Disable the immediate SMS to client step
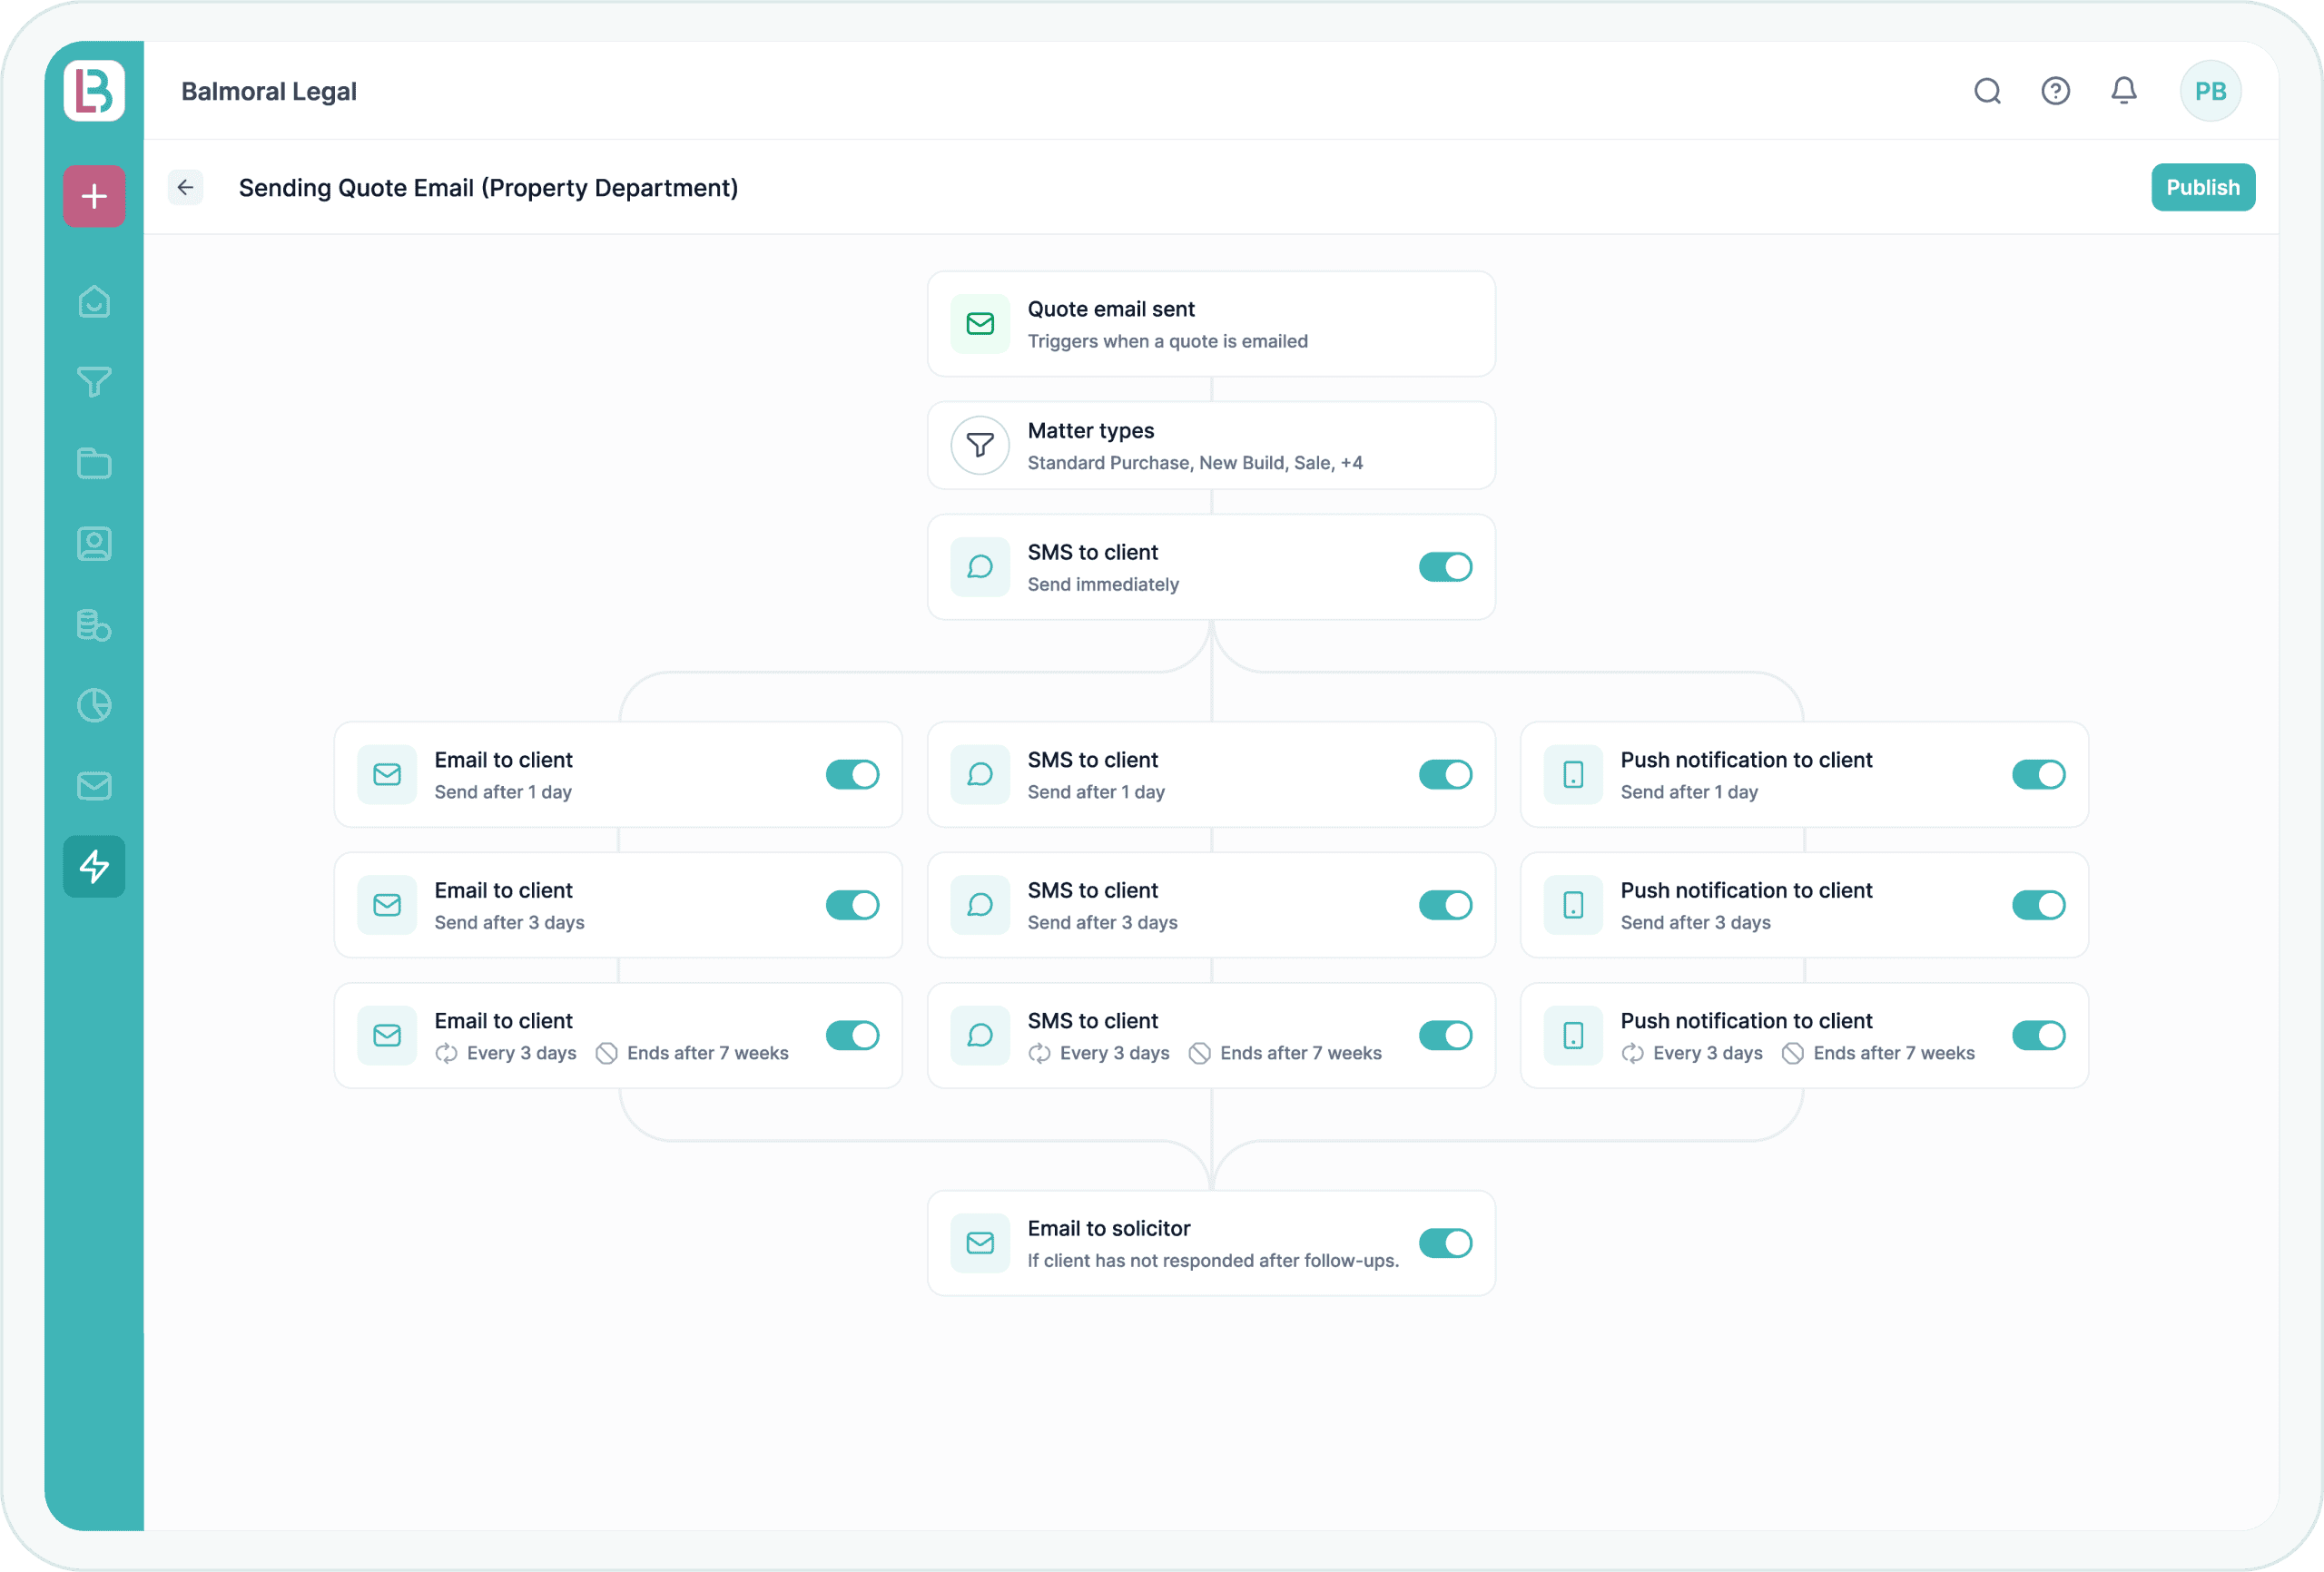The height and width of the screenshot is (1572, 2324). 1445,567
